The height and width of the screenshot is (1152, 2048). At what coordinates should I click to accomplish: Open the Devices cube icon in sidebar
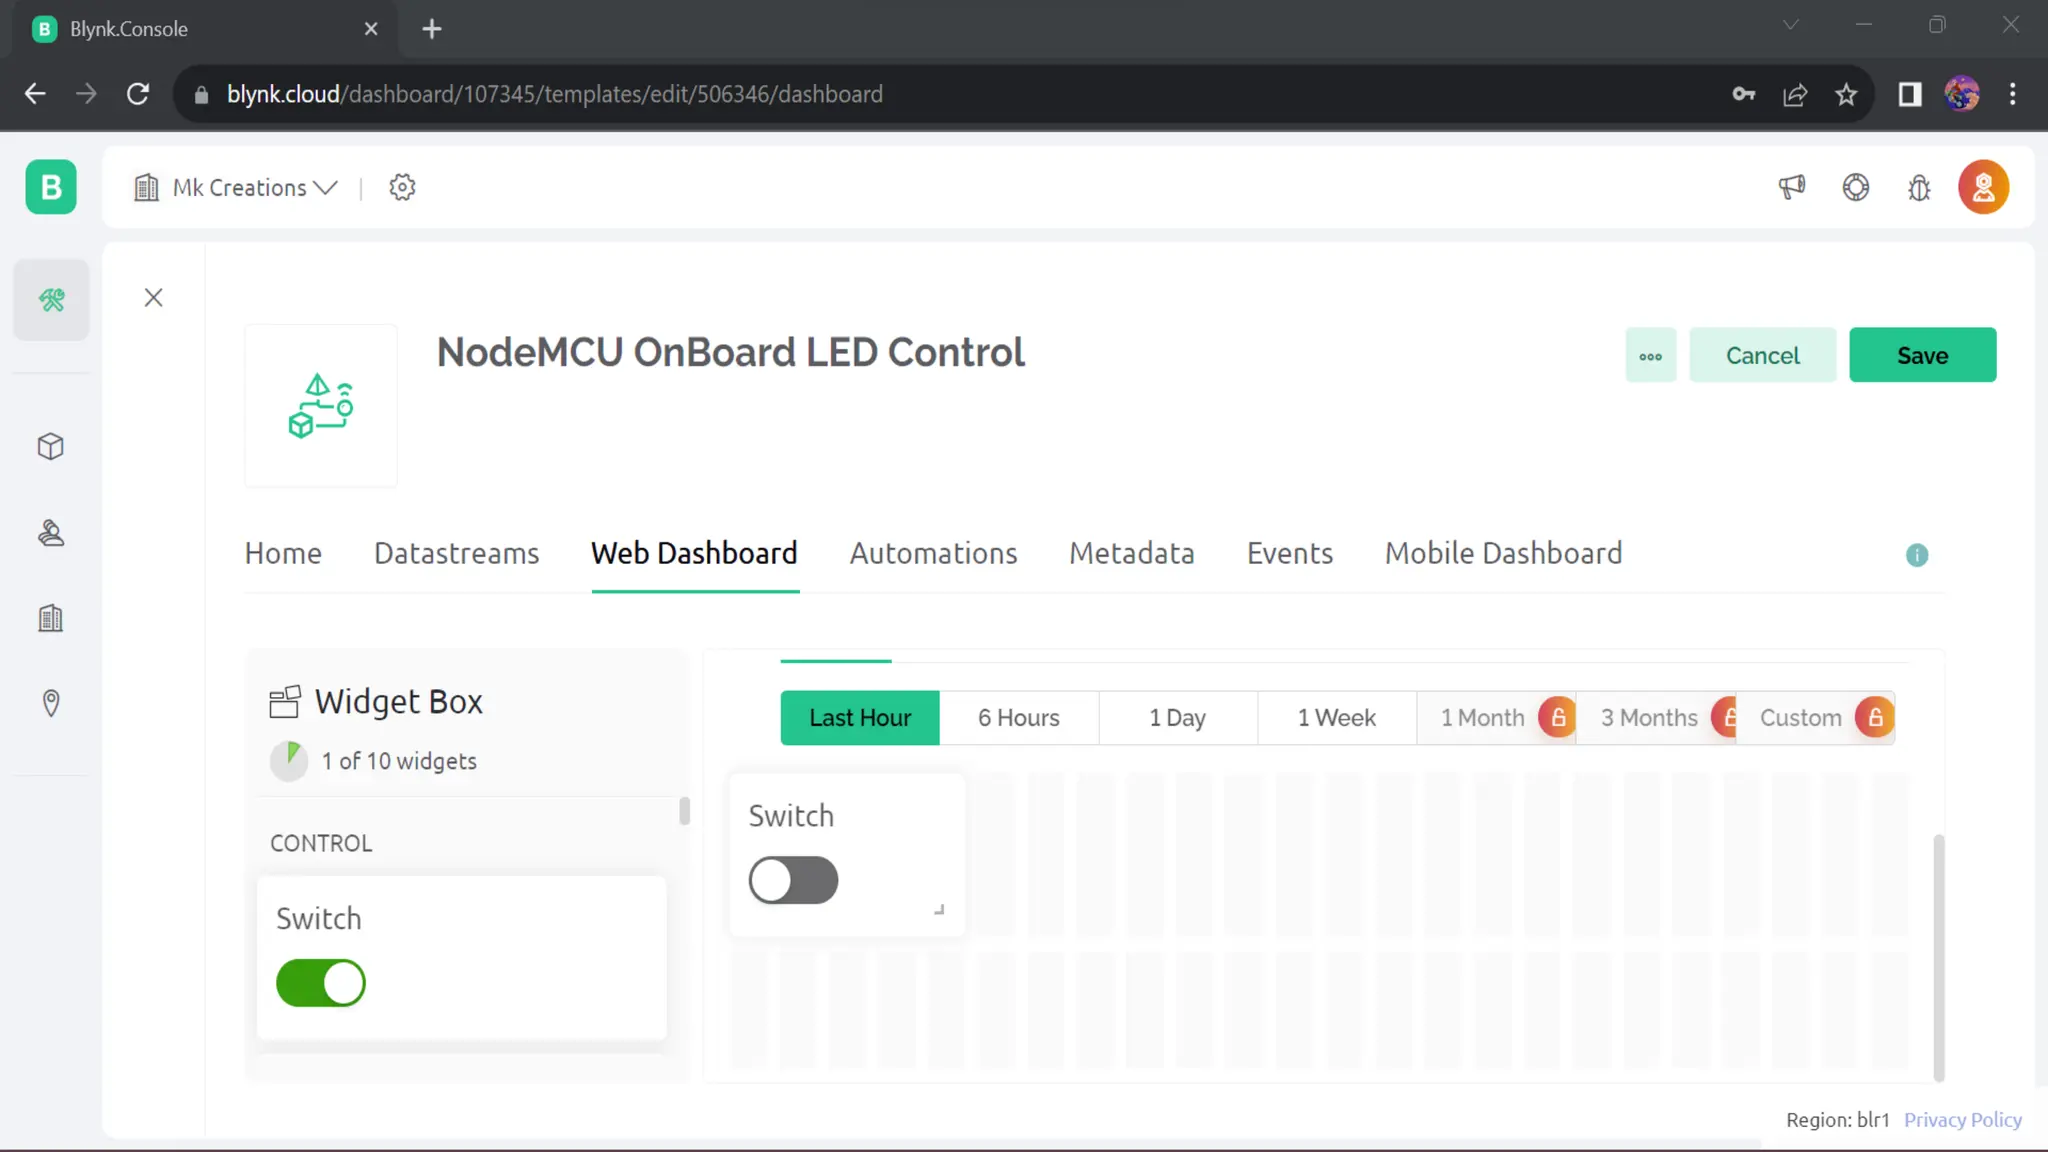pos(51,446)
